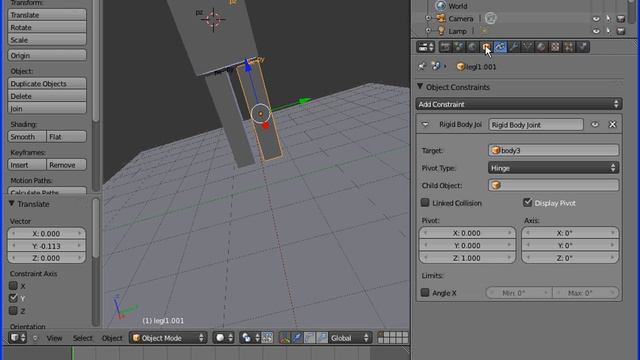Open the Modifiers wrench tab

(514, 47)
